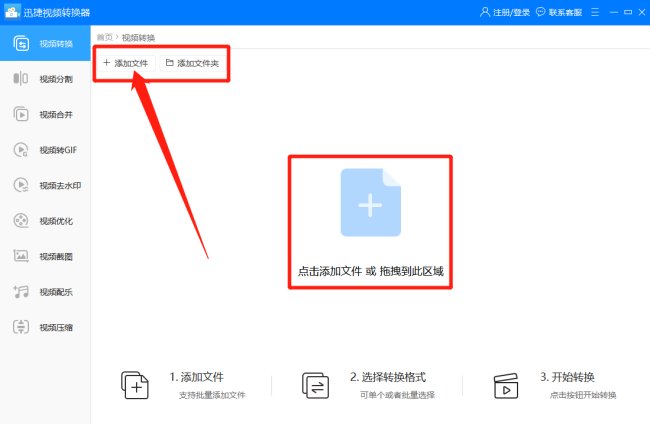Close the converter window
This screenshot has width=650, height=424.
click(x=642, y=12)
